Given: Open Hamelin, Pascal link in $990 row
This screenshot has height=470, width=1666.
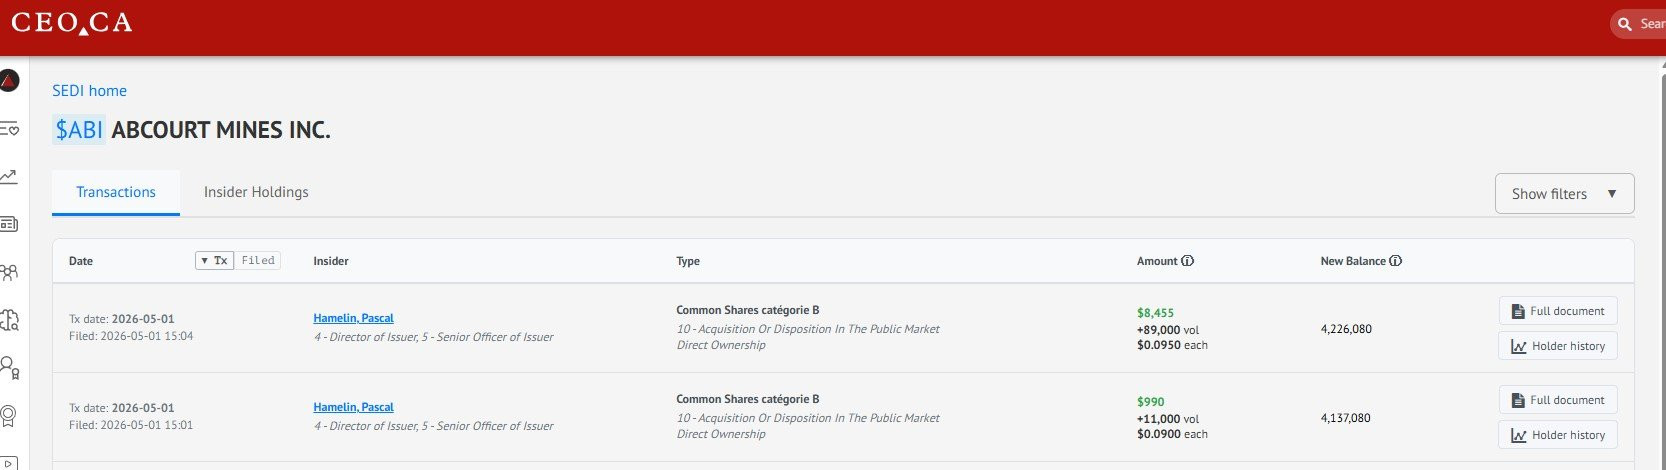Looking at the screenshot, I should (353, 407).
